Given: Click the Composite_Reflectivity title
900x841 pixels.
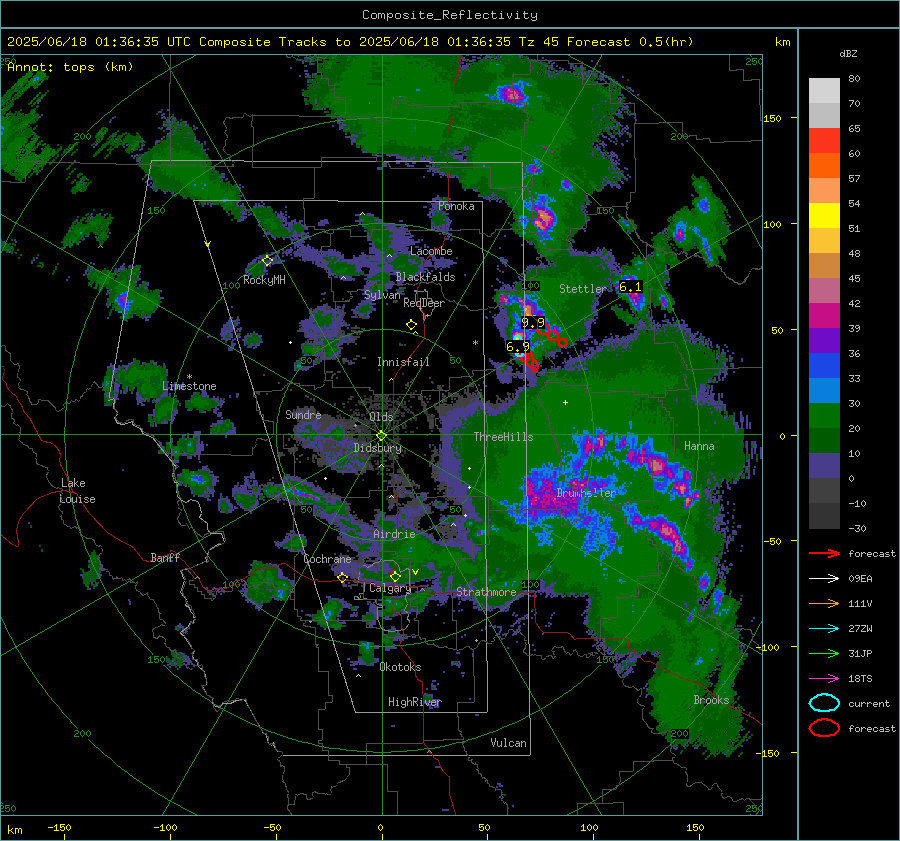Looking at the screenshot, I should point(449,15).
